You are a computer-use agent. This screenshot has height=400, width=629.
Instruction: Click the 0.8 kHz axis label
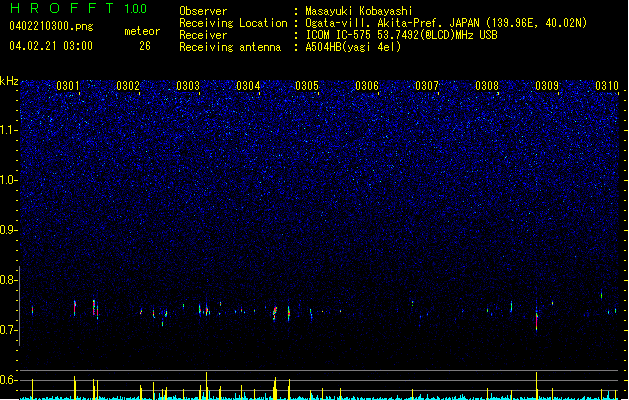tap(9, 280)
